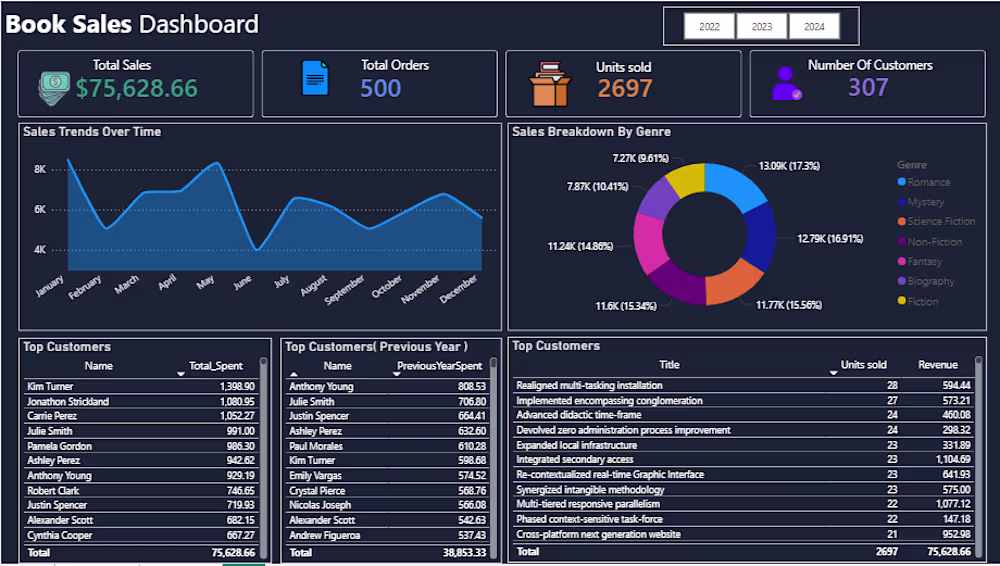Select the Non-Fiction genre in the legend
This screenshot has height=566, width=1000.
930,242
